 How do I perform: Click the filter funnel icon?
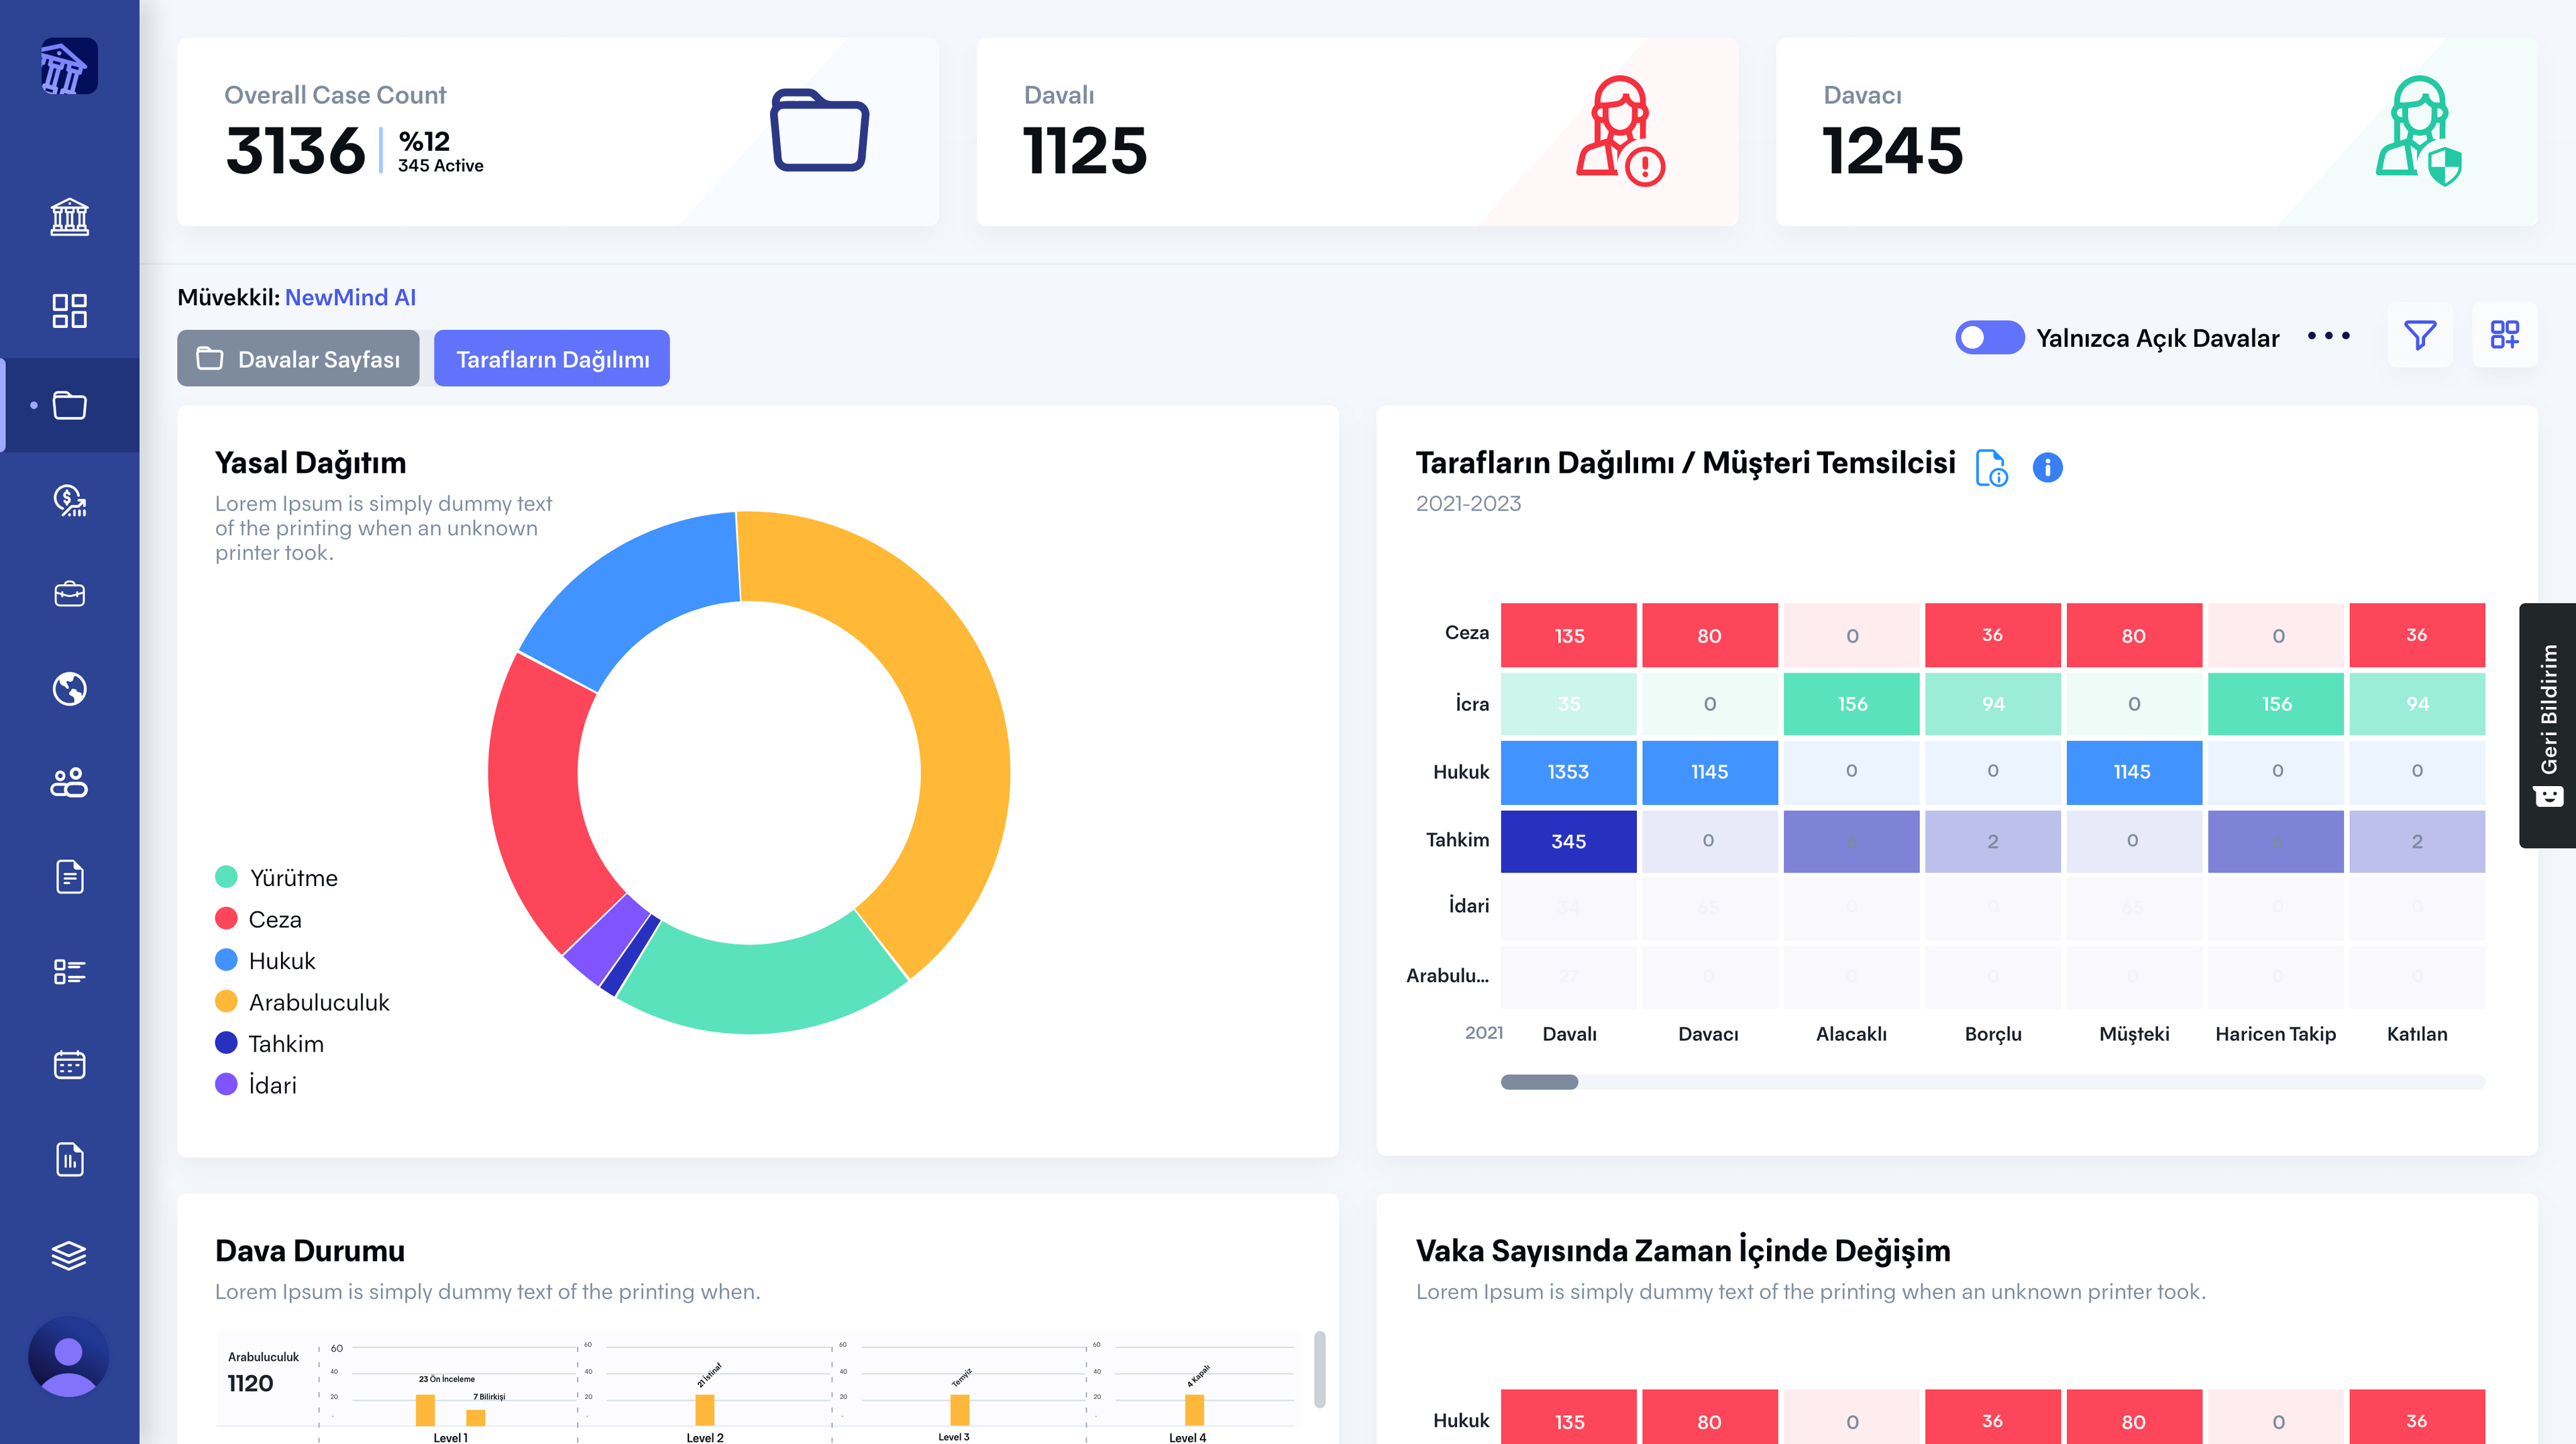point(2420,335)
